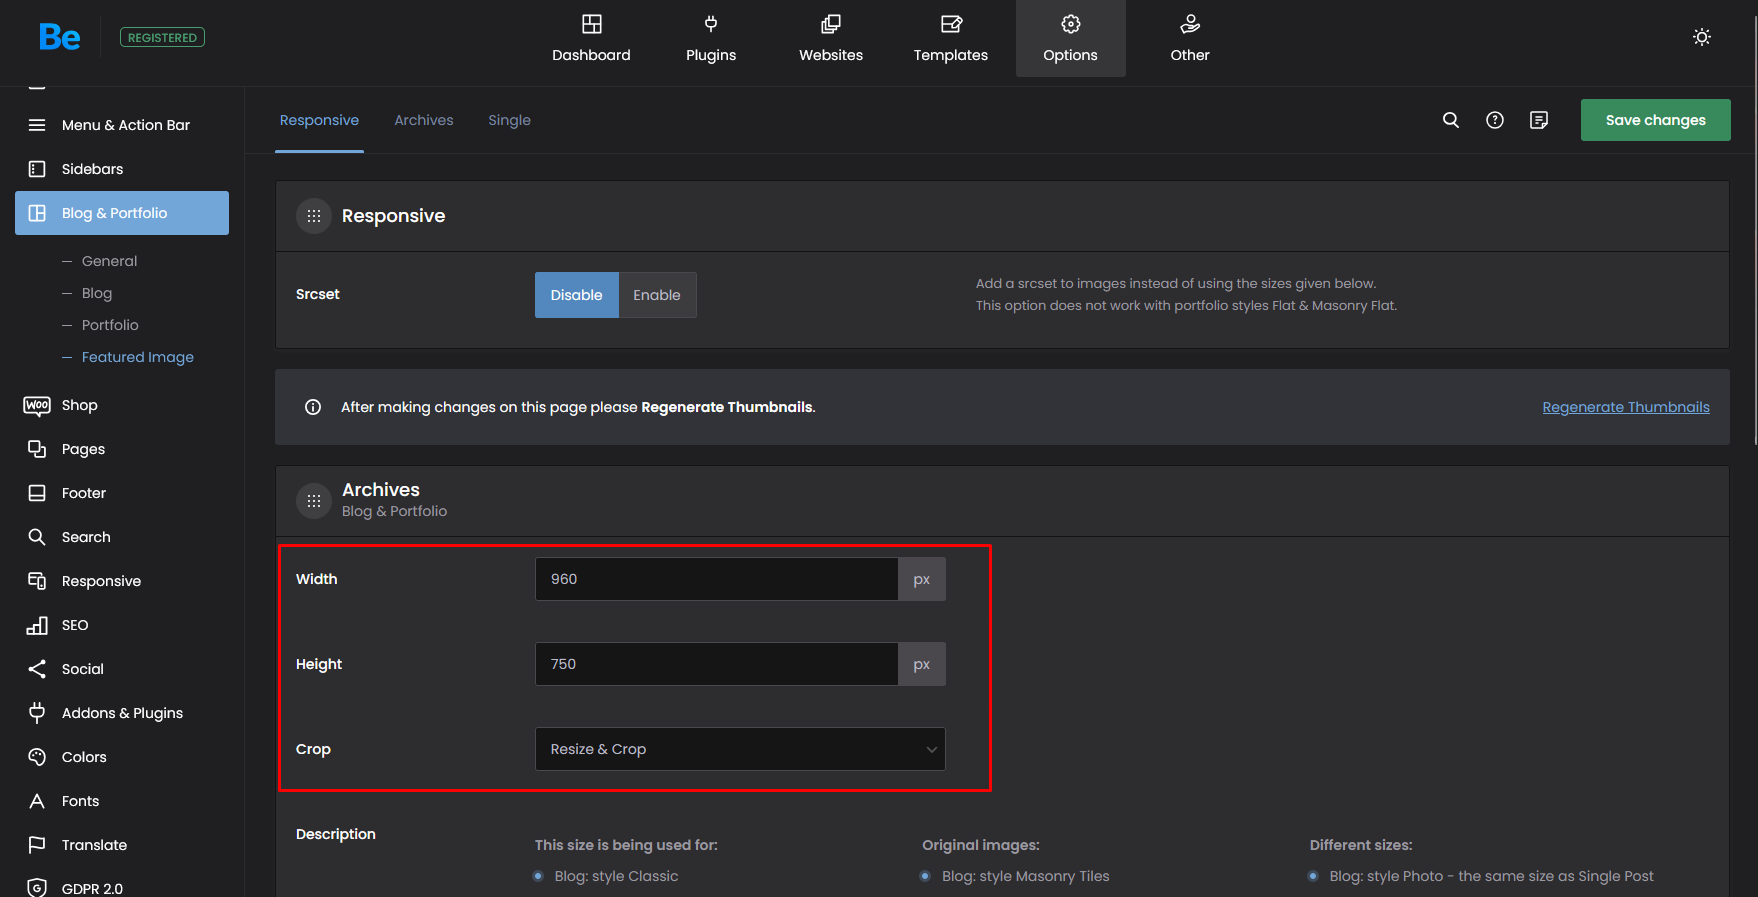
Task: Click the Menu & Action Bar hamburger icon
Action: tap(37, 125)
